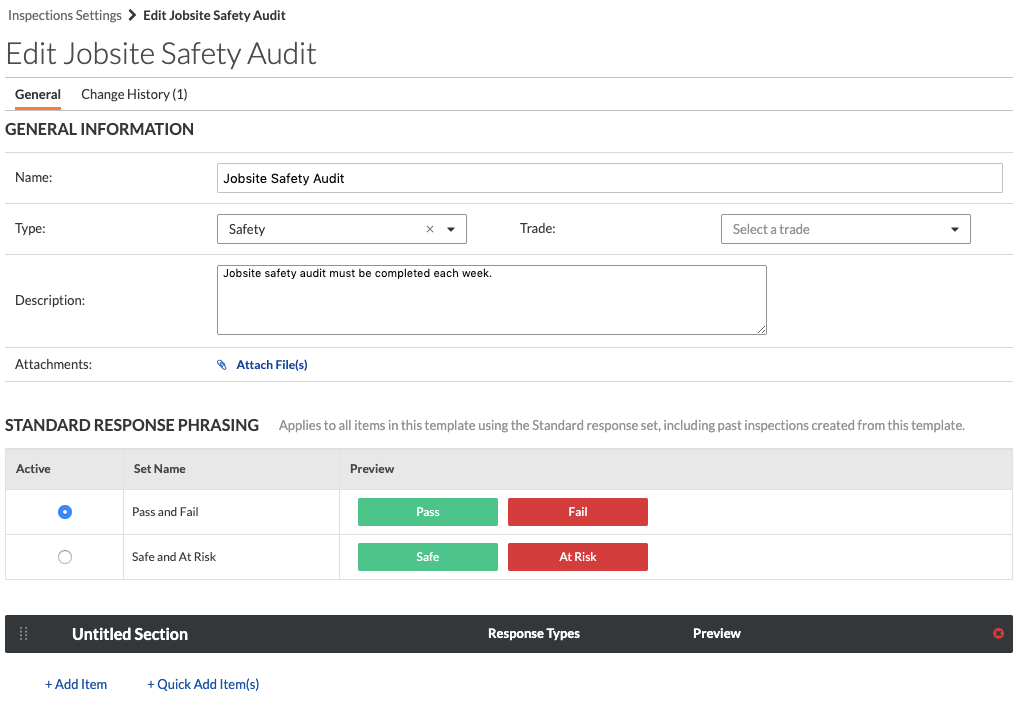Click the Preview label in section bar

point(717,633)
